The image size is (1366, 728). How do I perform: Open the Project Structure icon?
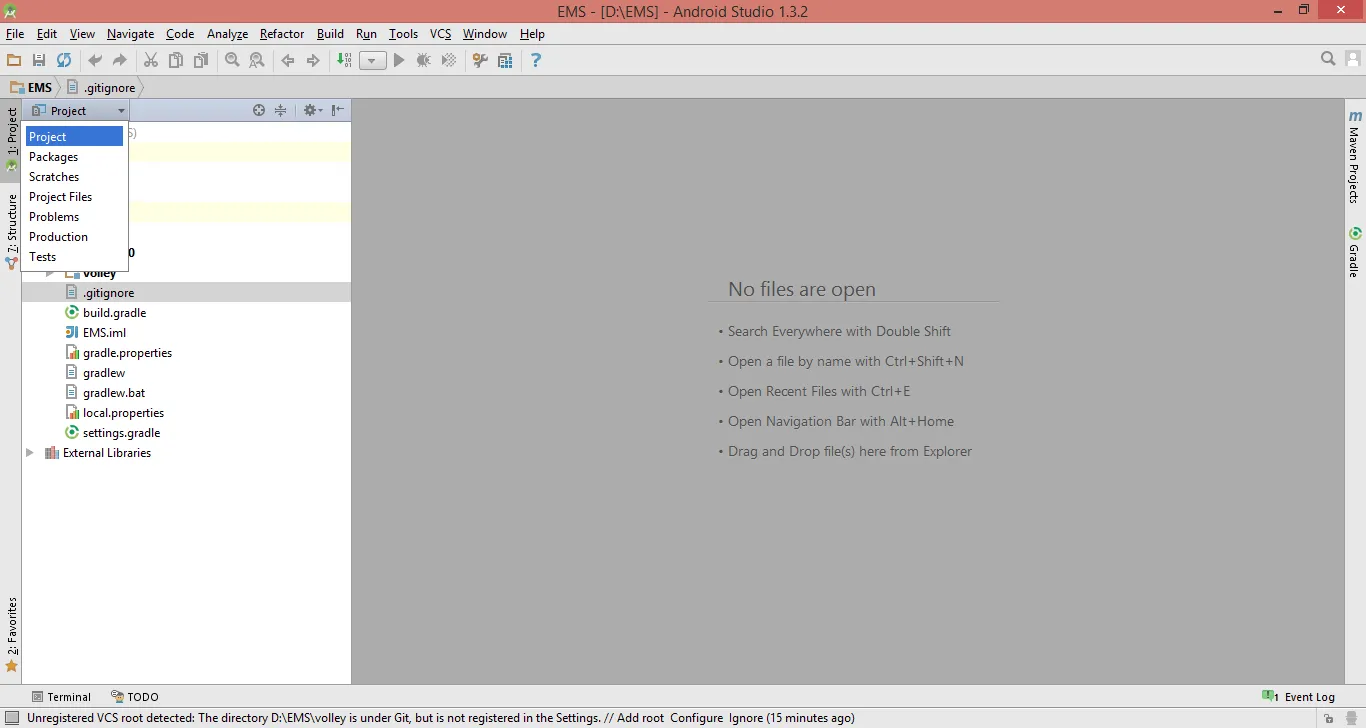pyautogui.click(x=505, y=60)
